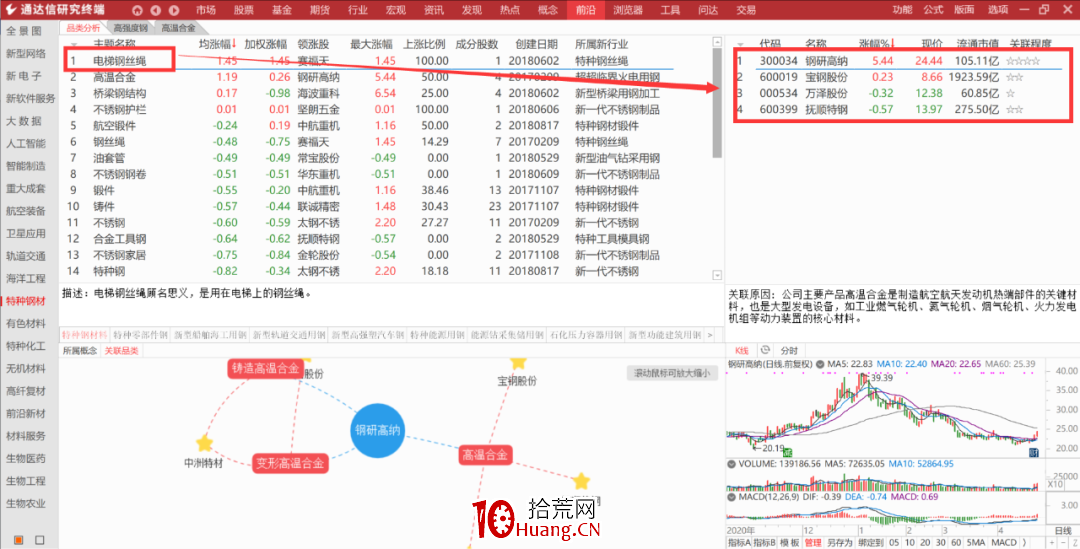Select the empty square layout icon
Image resolution: width=1080 pixels, height=549 pixels.
(x=40, y=539)
